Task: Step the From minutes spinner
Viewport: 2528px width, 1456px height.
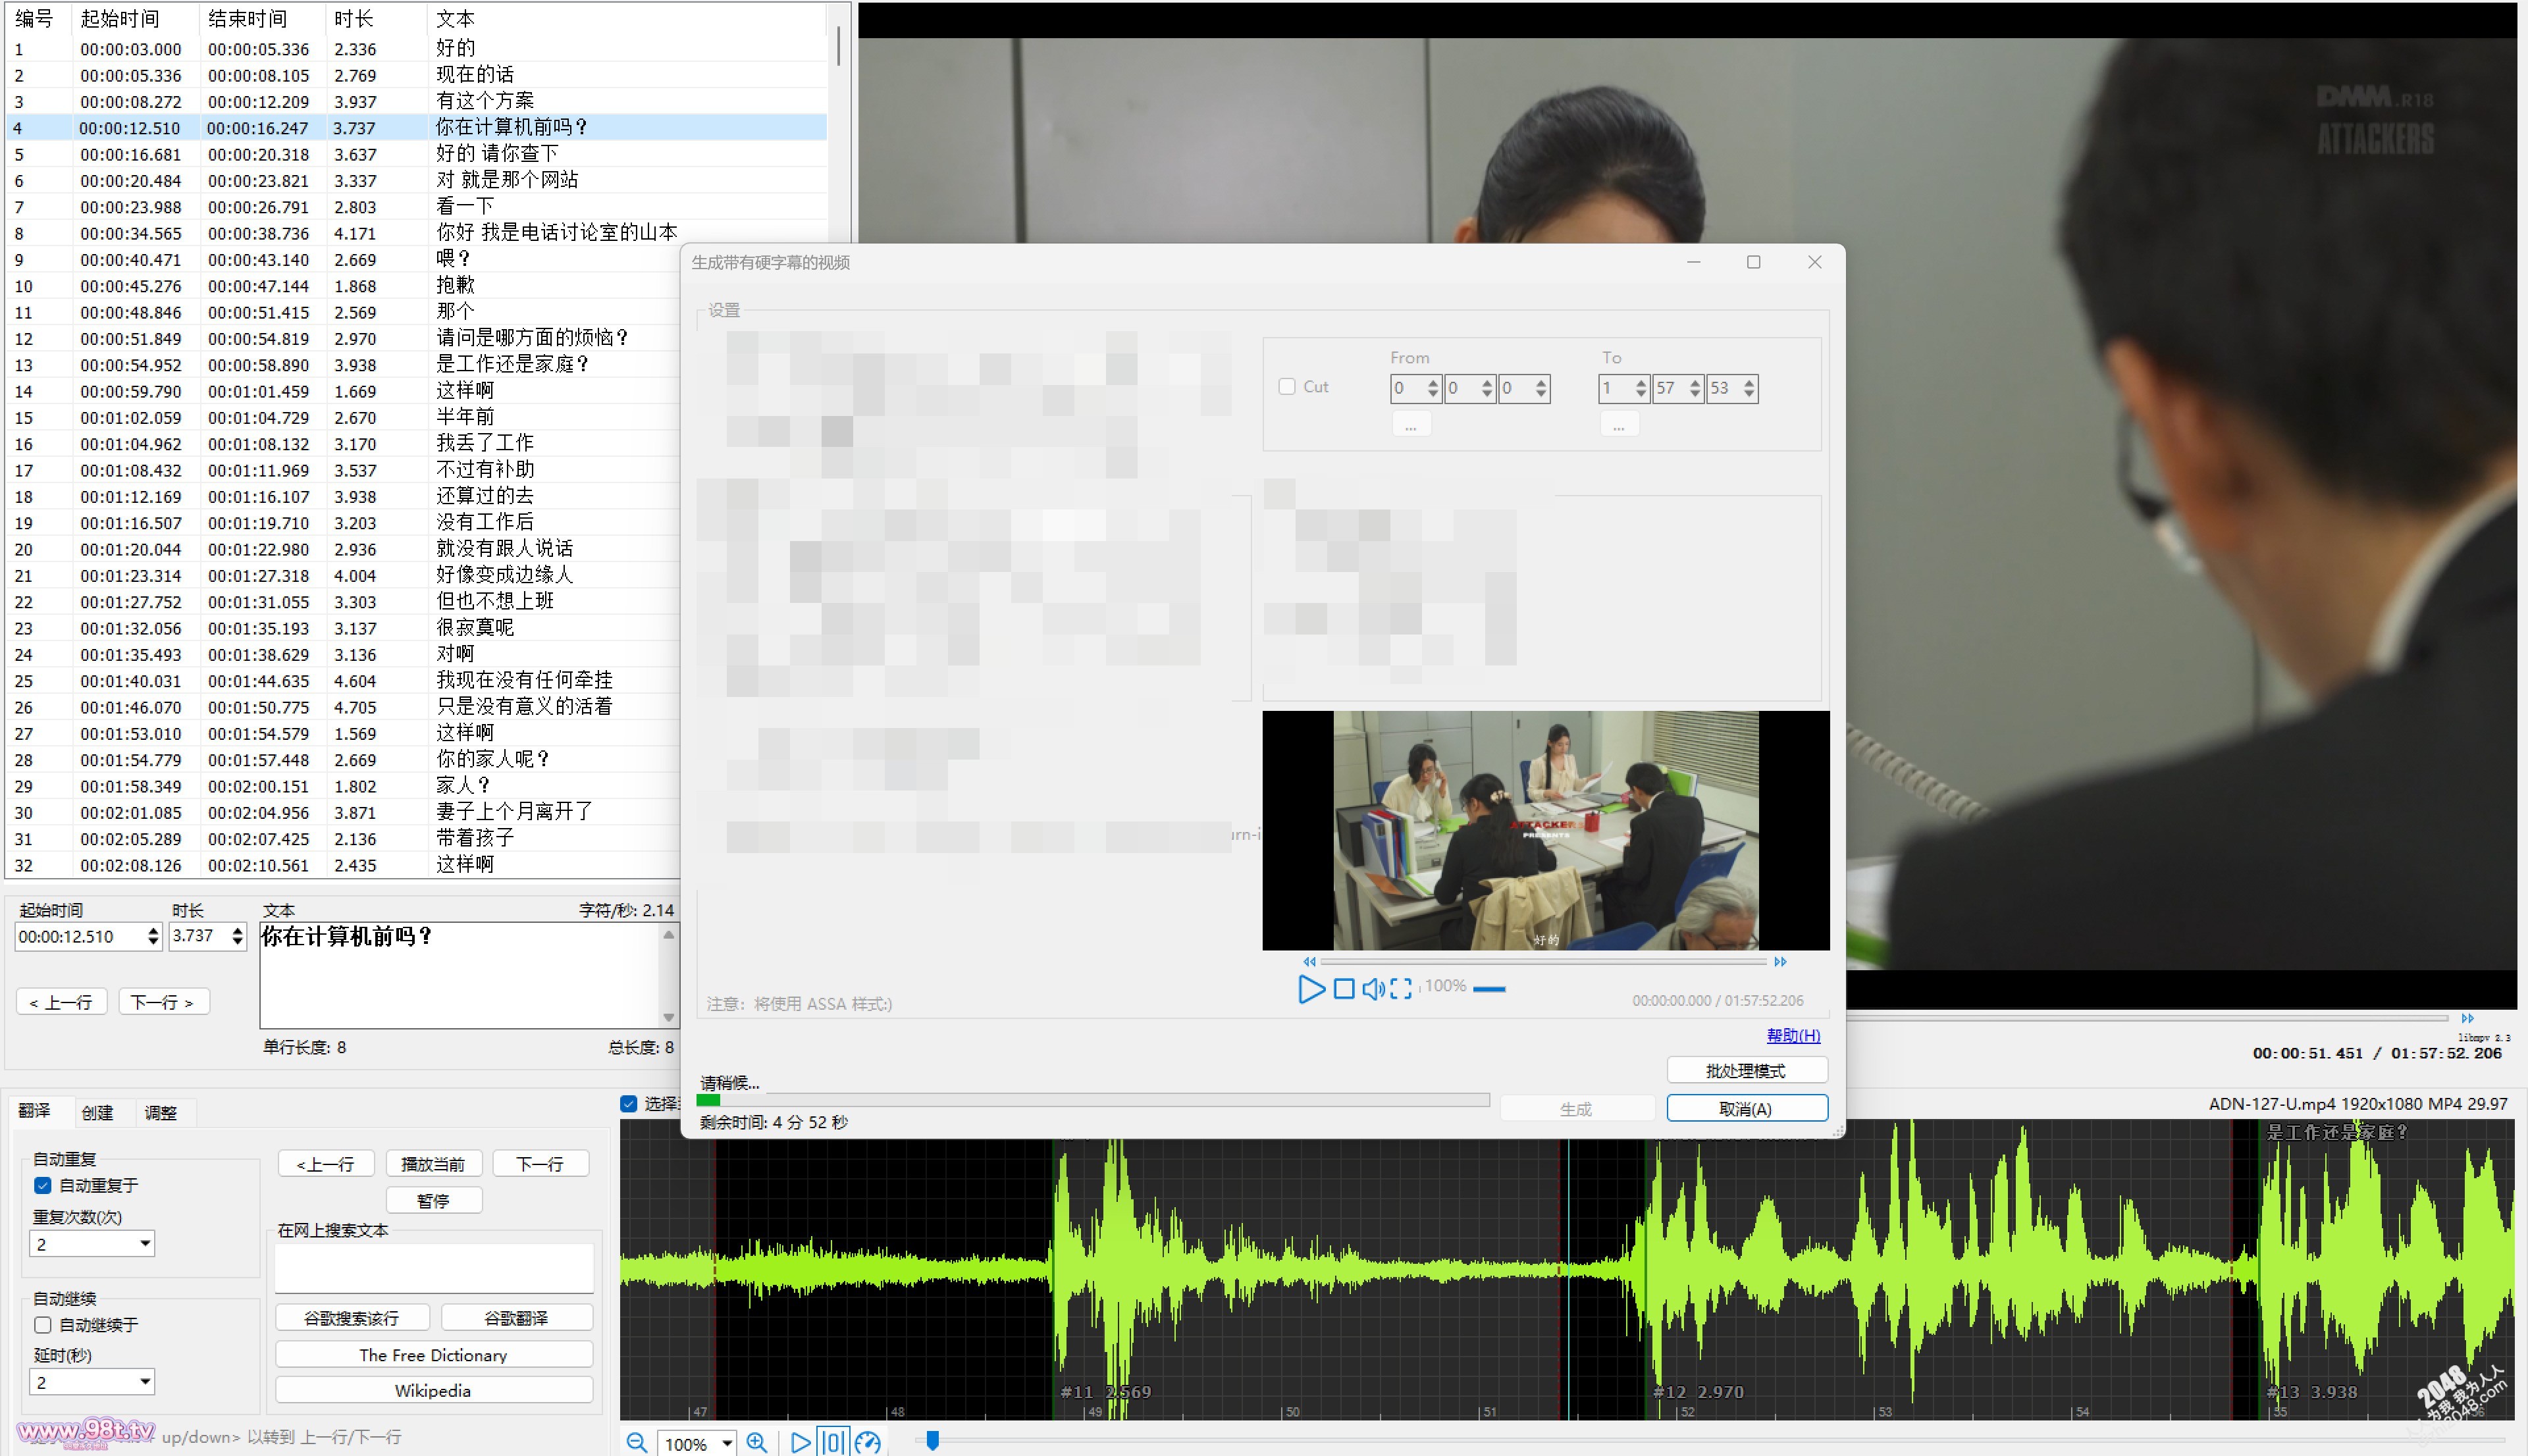Action: [x=1487, y=388]
